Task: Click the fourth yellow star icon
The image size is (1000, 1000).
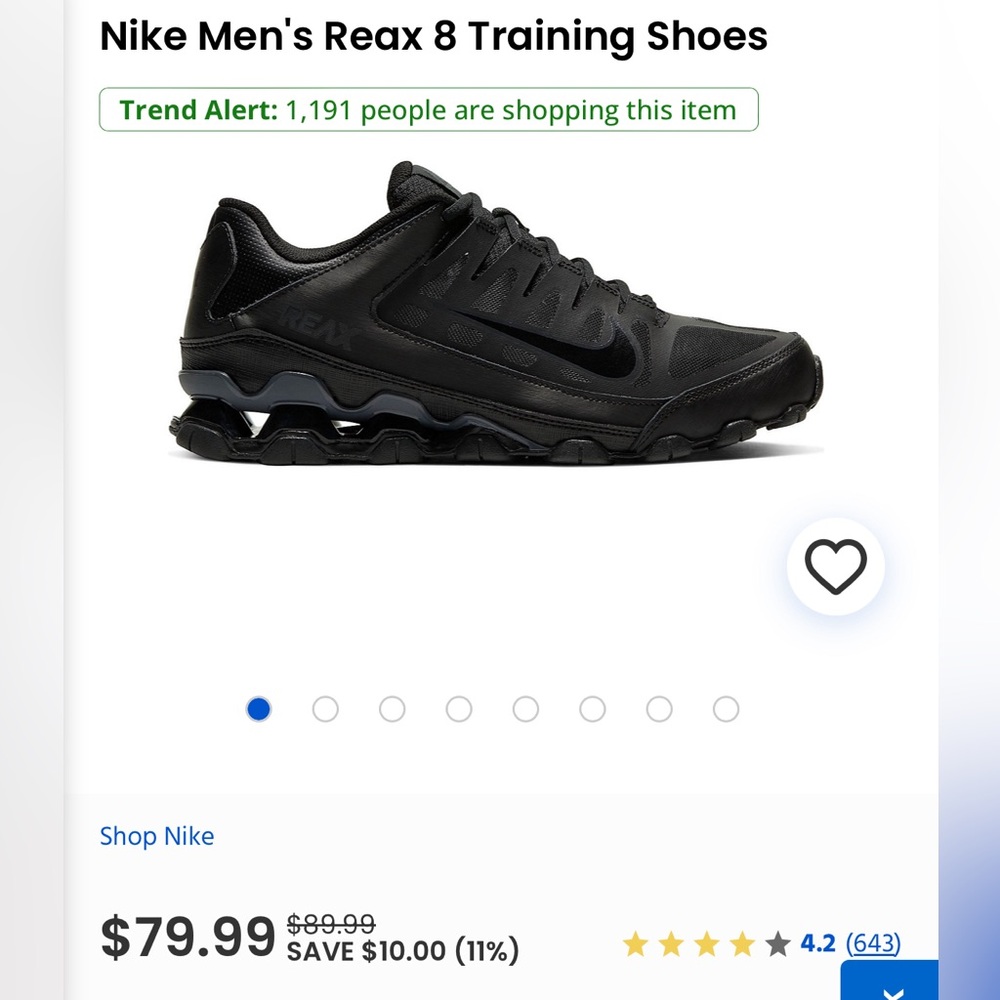Action: pyautogui.click(x=742, y=941)
